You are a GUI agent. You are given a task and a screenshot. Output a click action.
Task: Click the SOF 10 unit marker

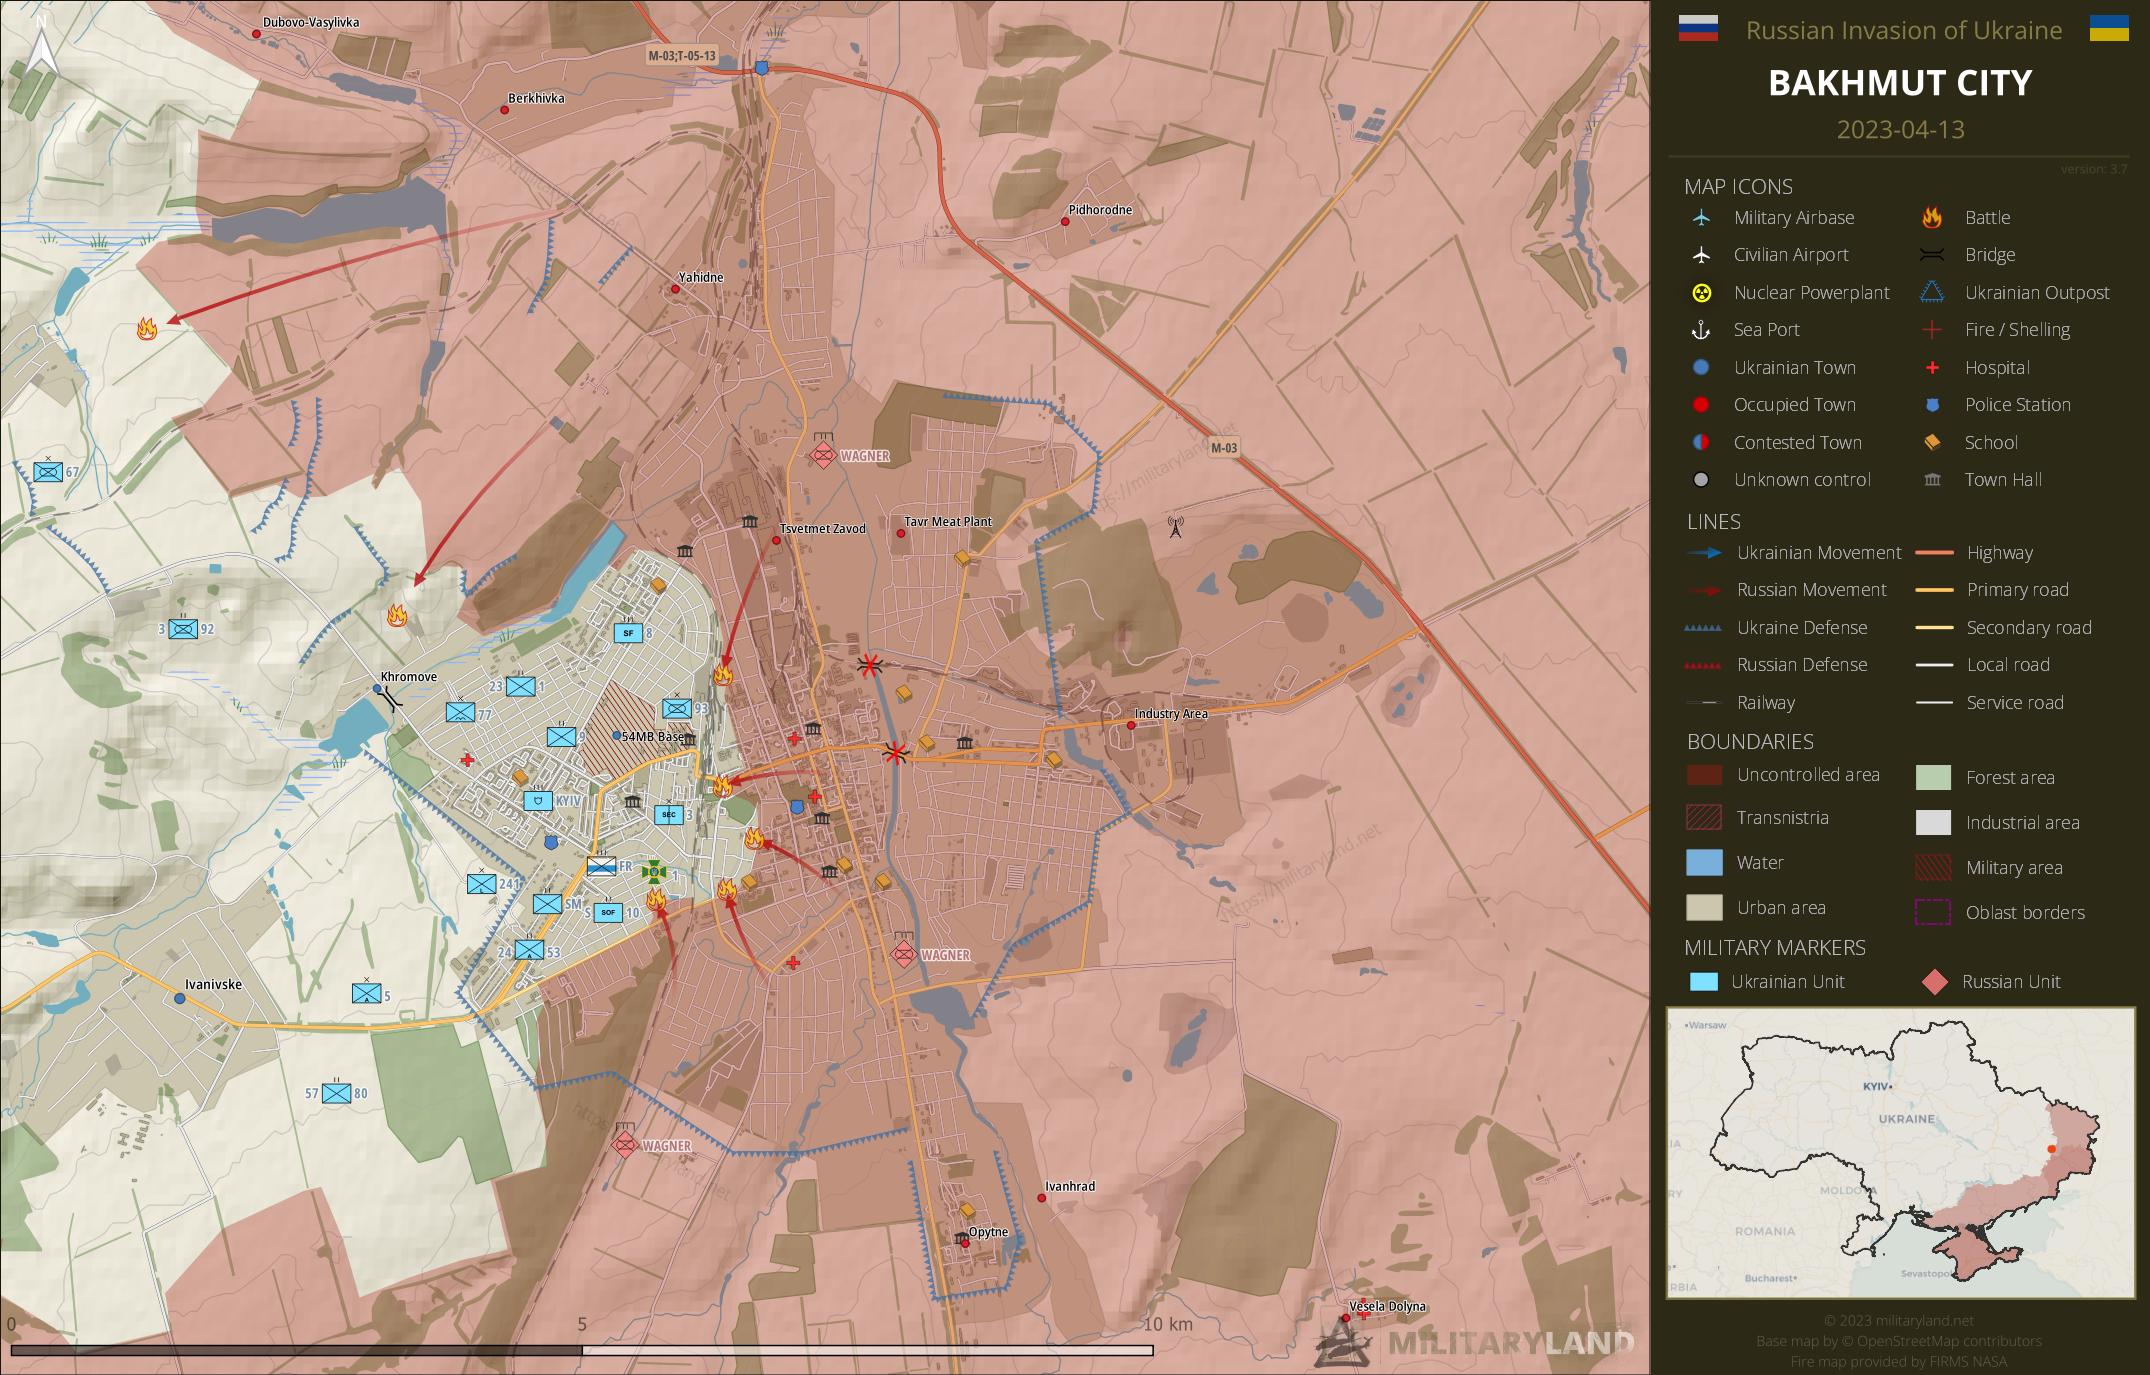coord(608,912)
